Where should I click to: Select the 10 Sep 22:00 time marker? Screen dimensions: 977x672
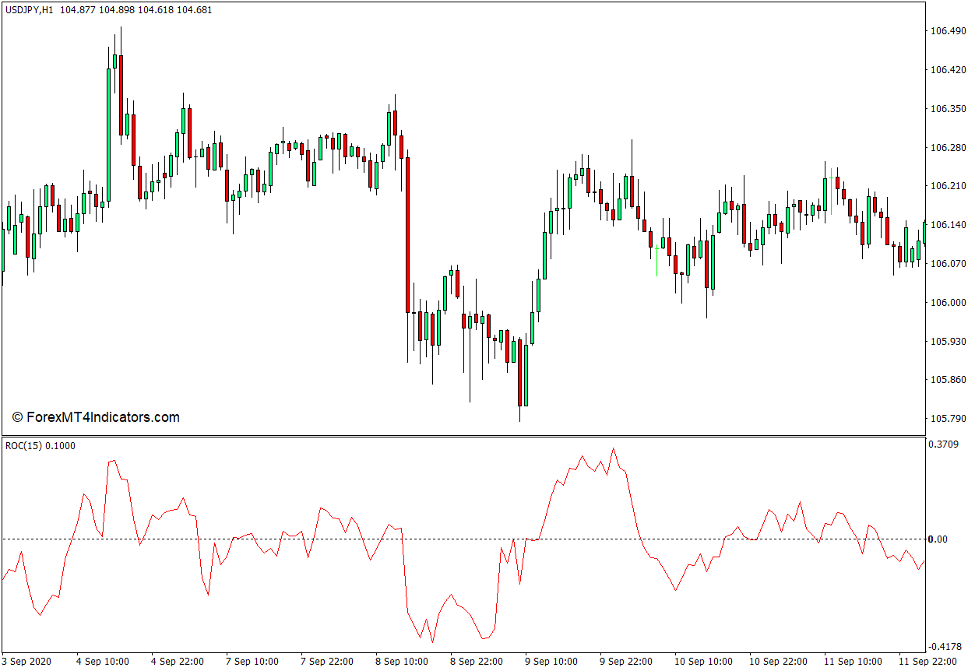point(777,661)
